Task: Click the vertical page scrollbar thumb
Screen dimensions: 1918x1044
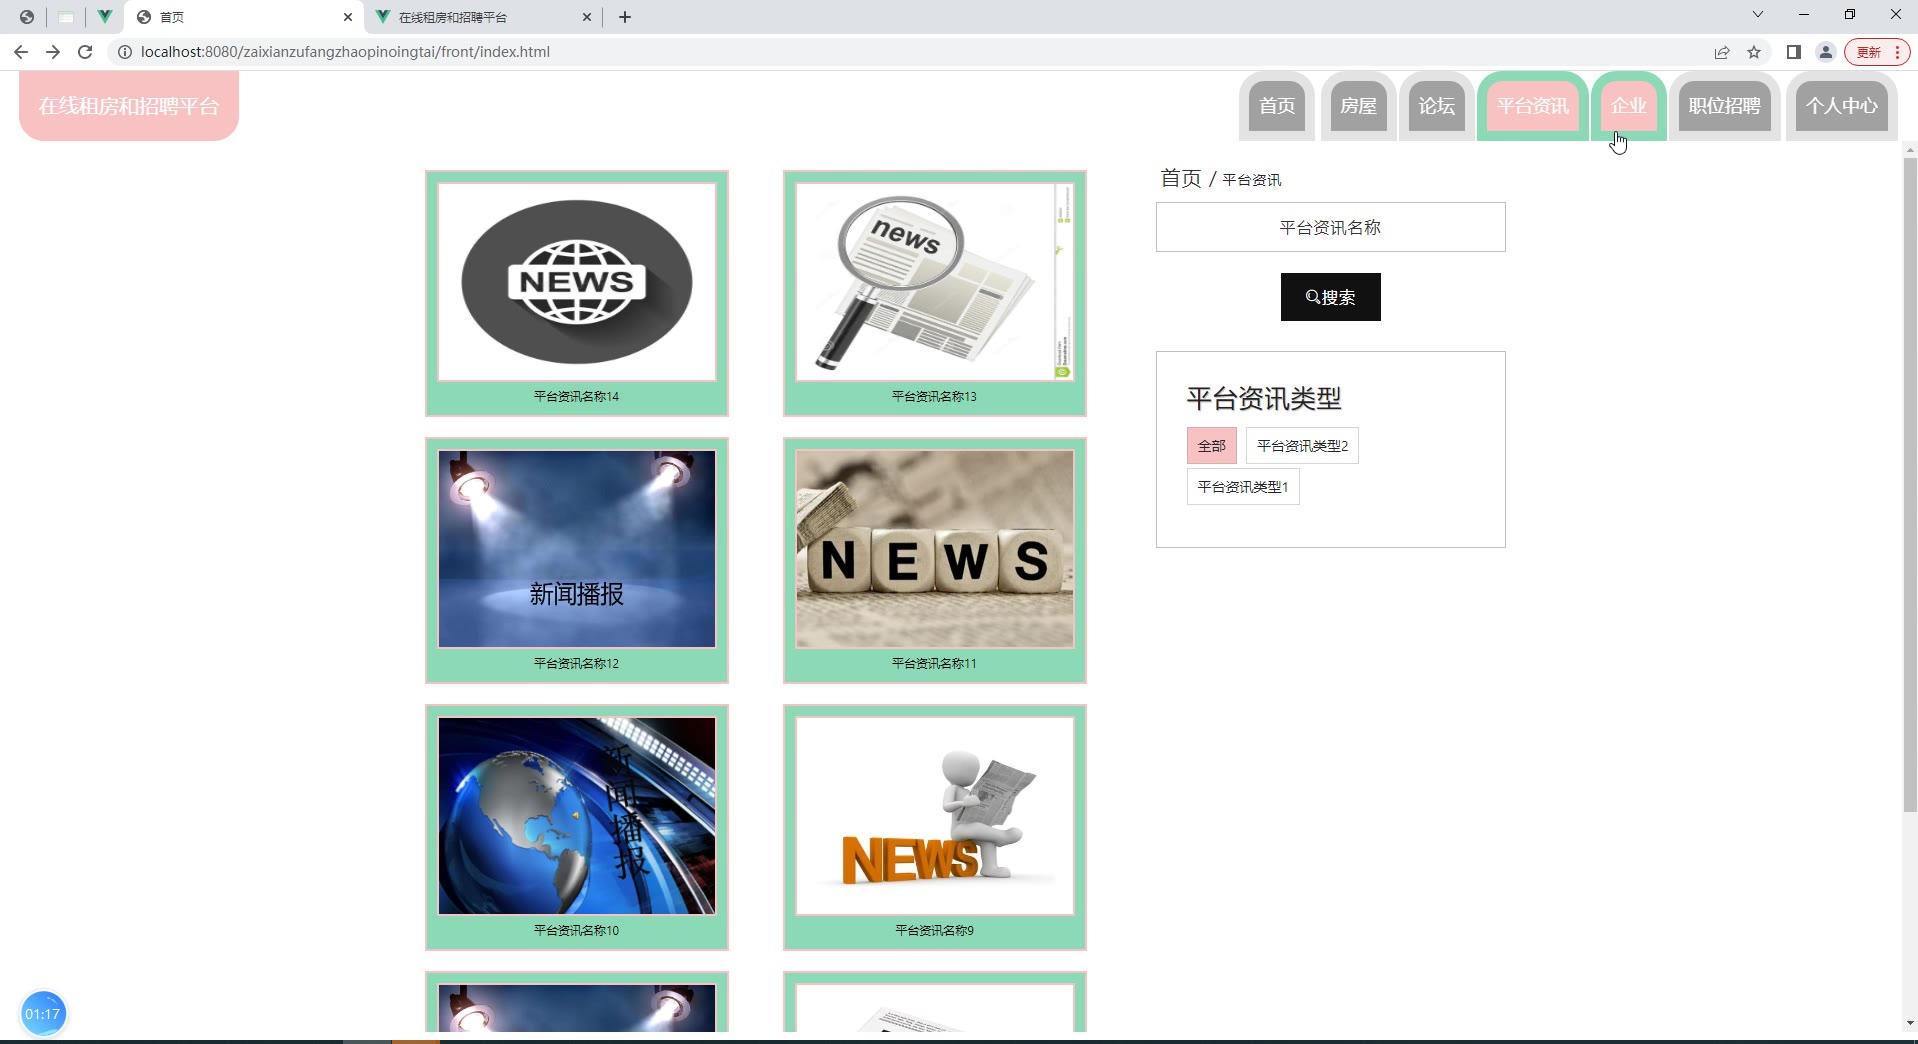Action: [x=1910, y=485]
